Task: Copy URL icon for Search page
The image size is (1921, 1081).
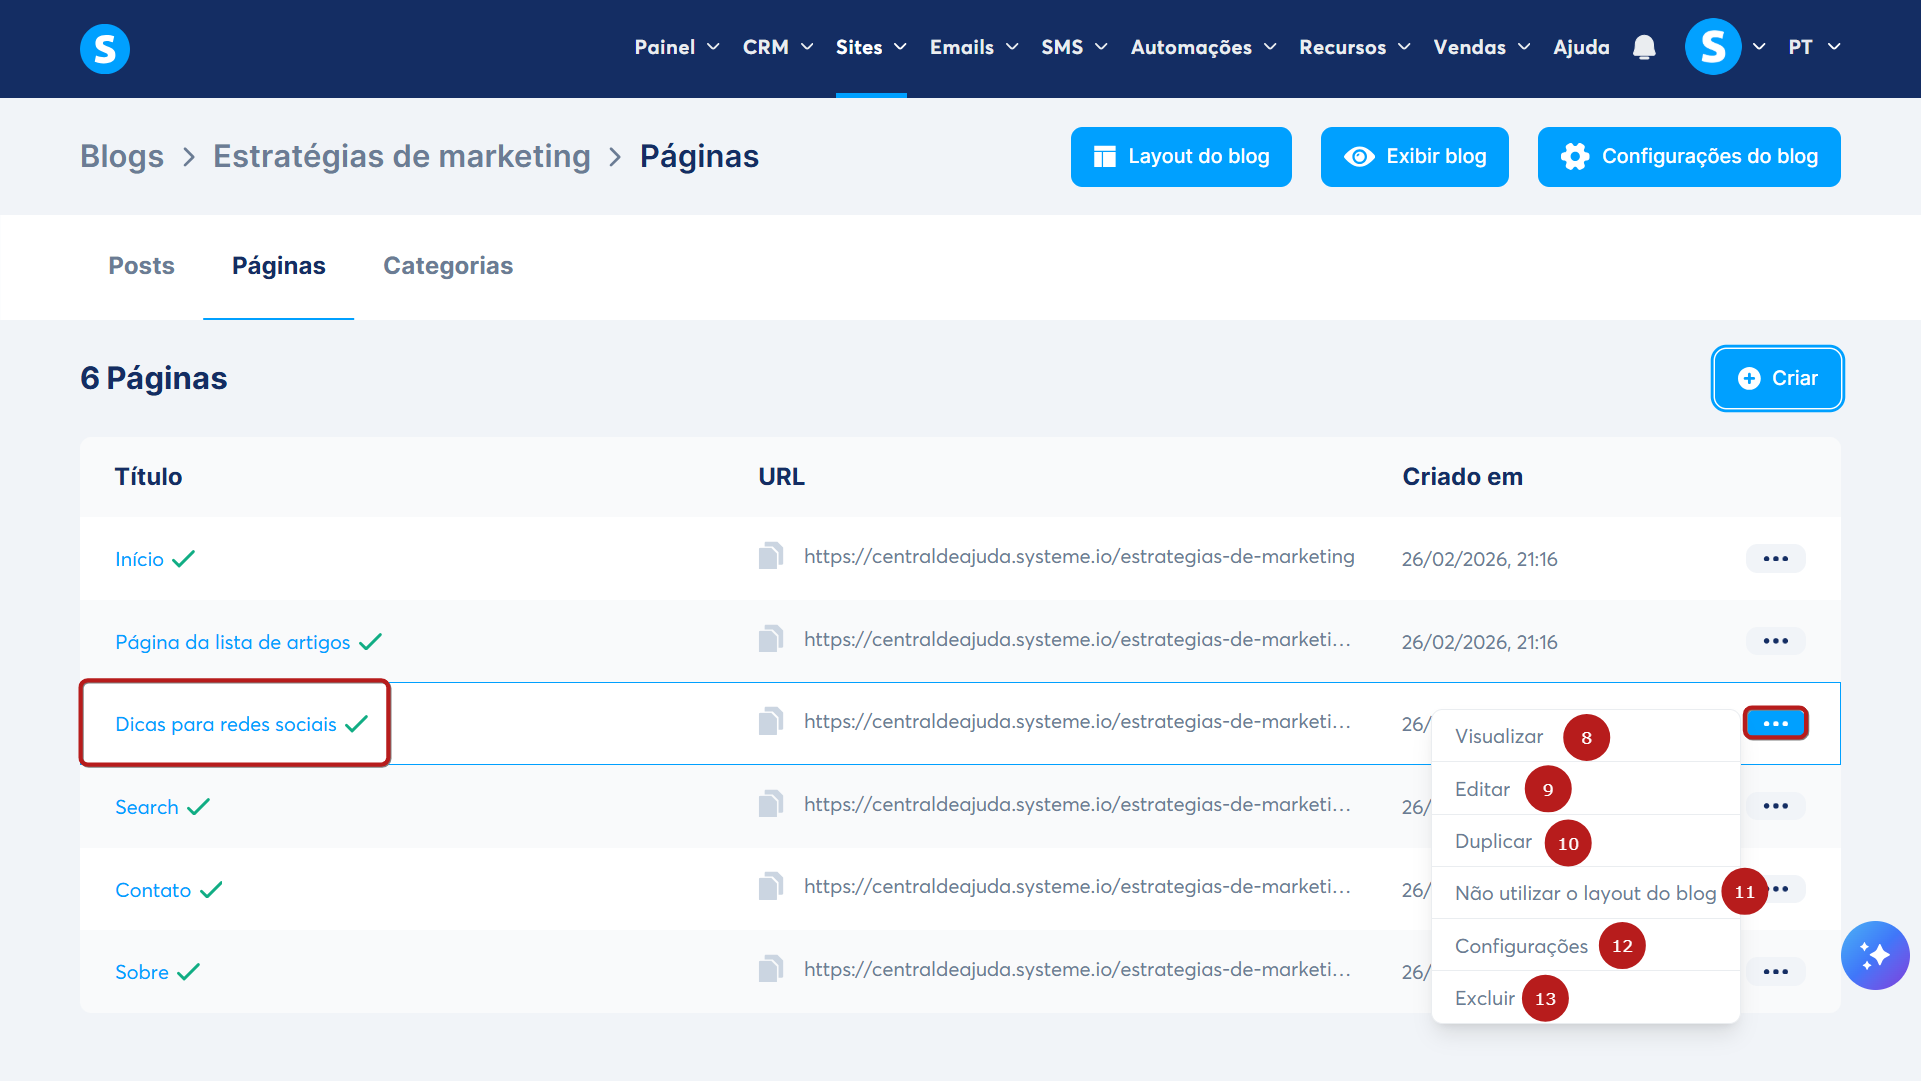Action: (770, 804)
